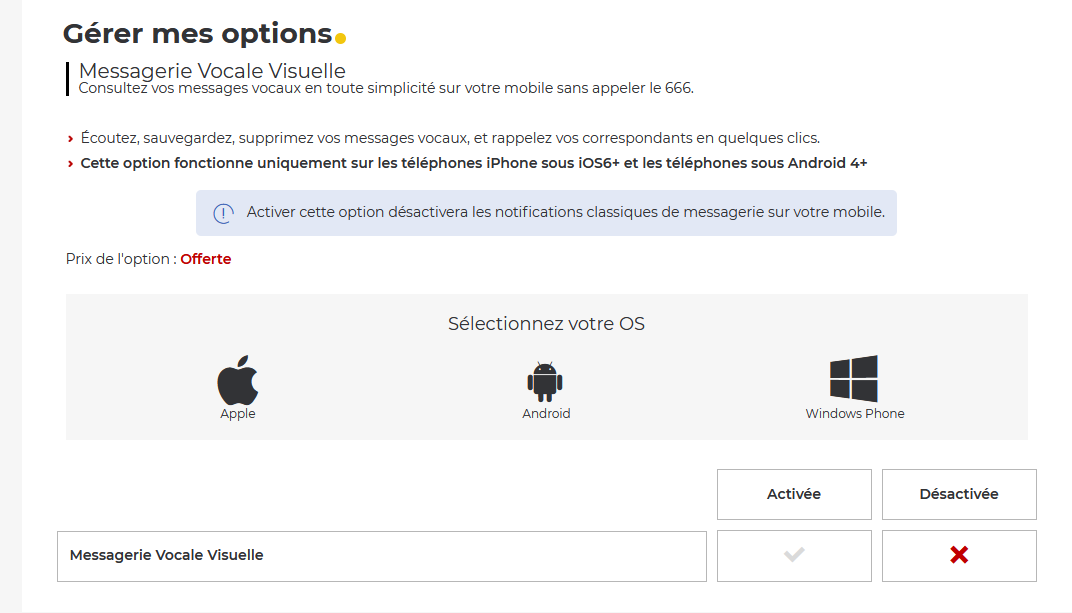Click the "Désactivée" column header
Screen dimensions: 1072x613
click(959, 494)
